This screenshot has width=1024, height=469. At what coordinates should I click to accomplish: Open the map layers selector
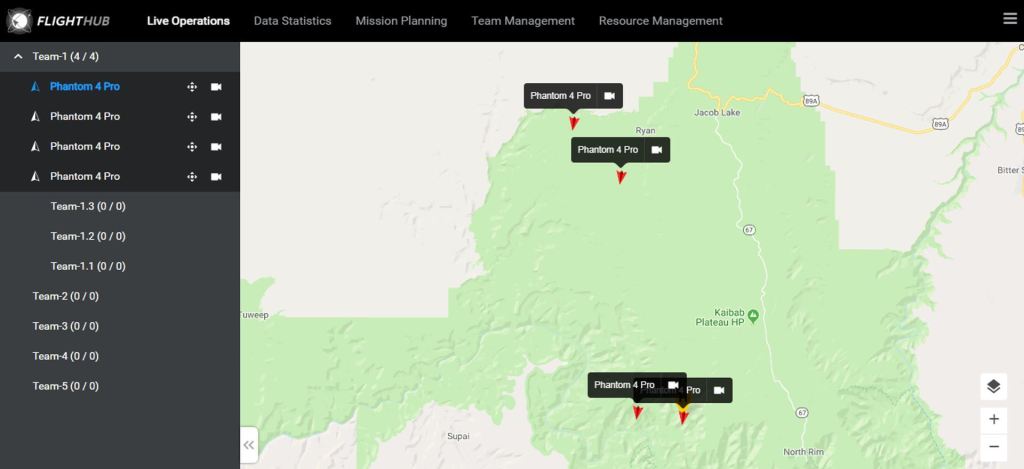(x=993, y=387)
